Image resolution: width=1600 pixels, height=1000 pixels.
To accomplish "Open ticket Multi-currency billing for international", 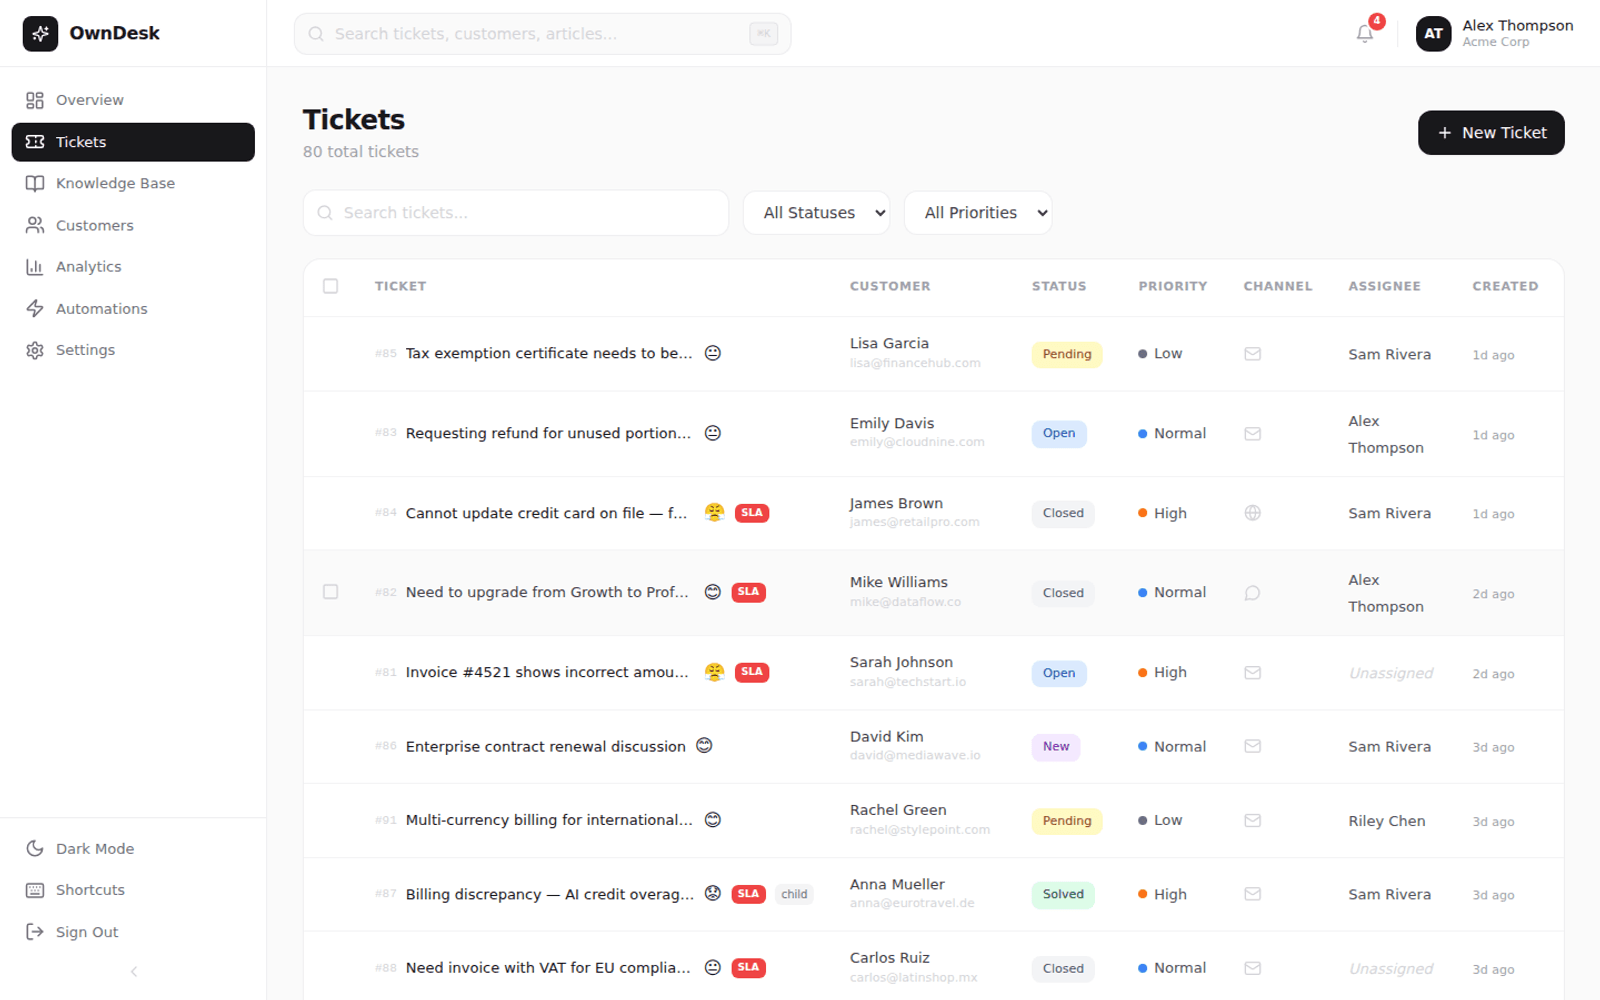I will pyautogui.click(x=549, y=820).
